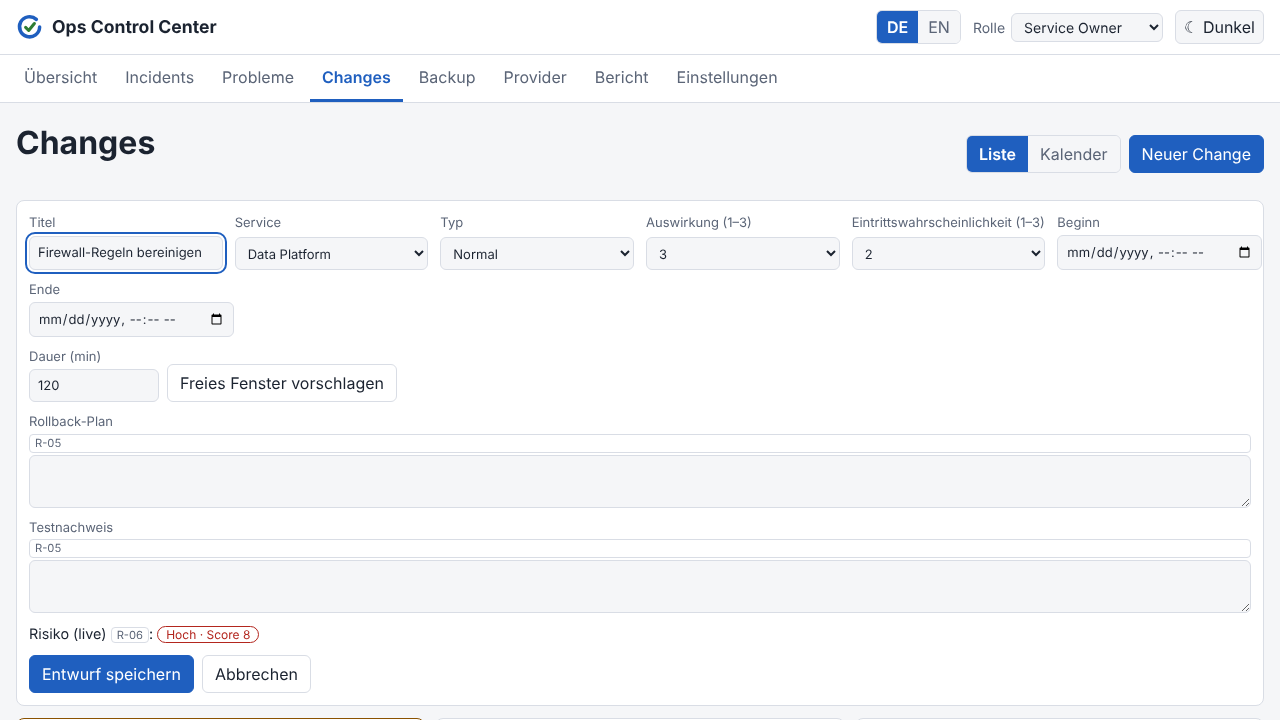Viewport: 1280px width, 720px height.
Task: Click the Ende date-time field
Action: (x=131, y=320)
